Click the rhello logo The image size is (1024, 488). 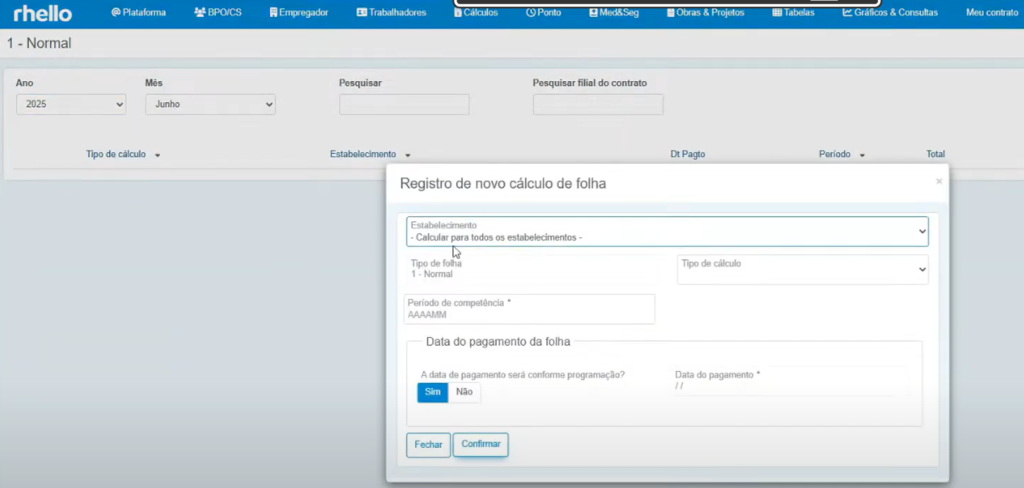[x=42, y=13]
